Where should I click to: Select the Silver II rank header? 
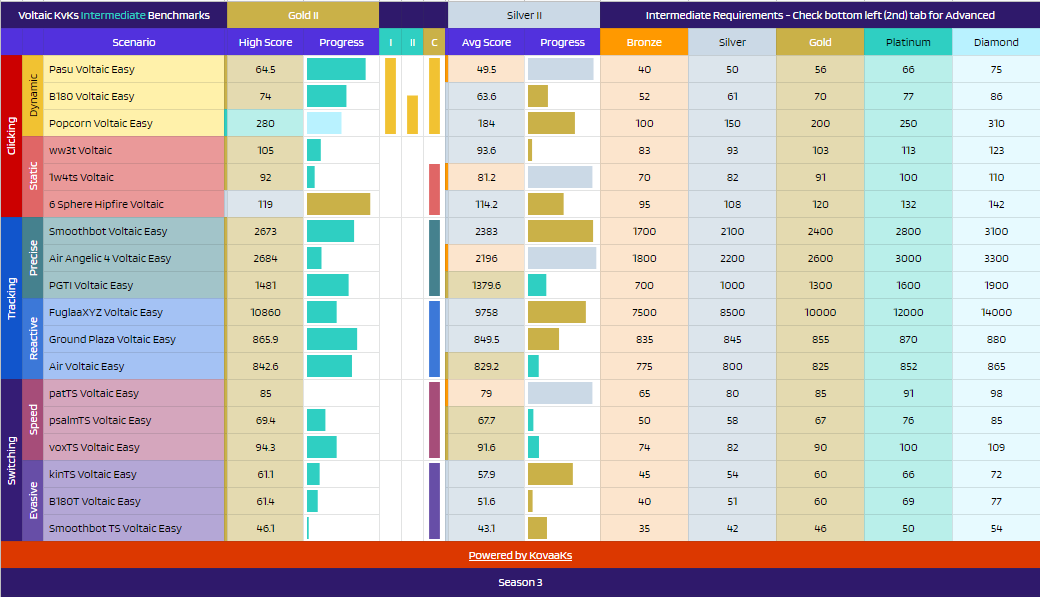point(524,15)
